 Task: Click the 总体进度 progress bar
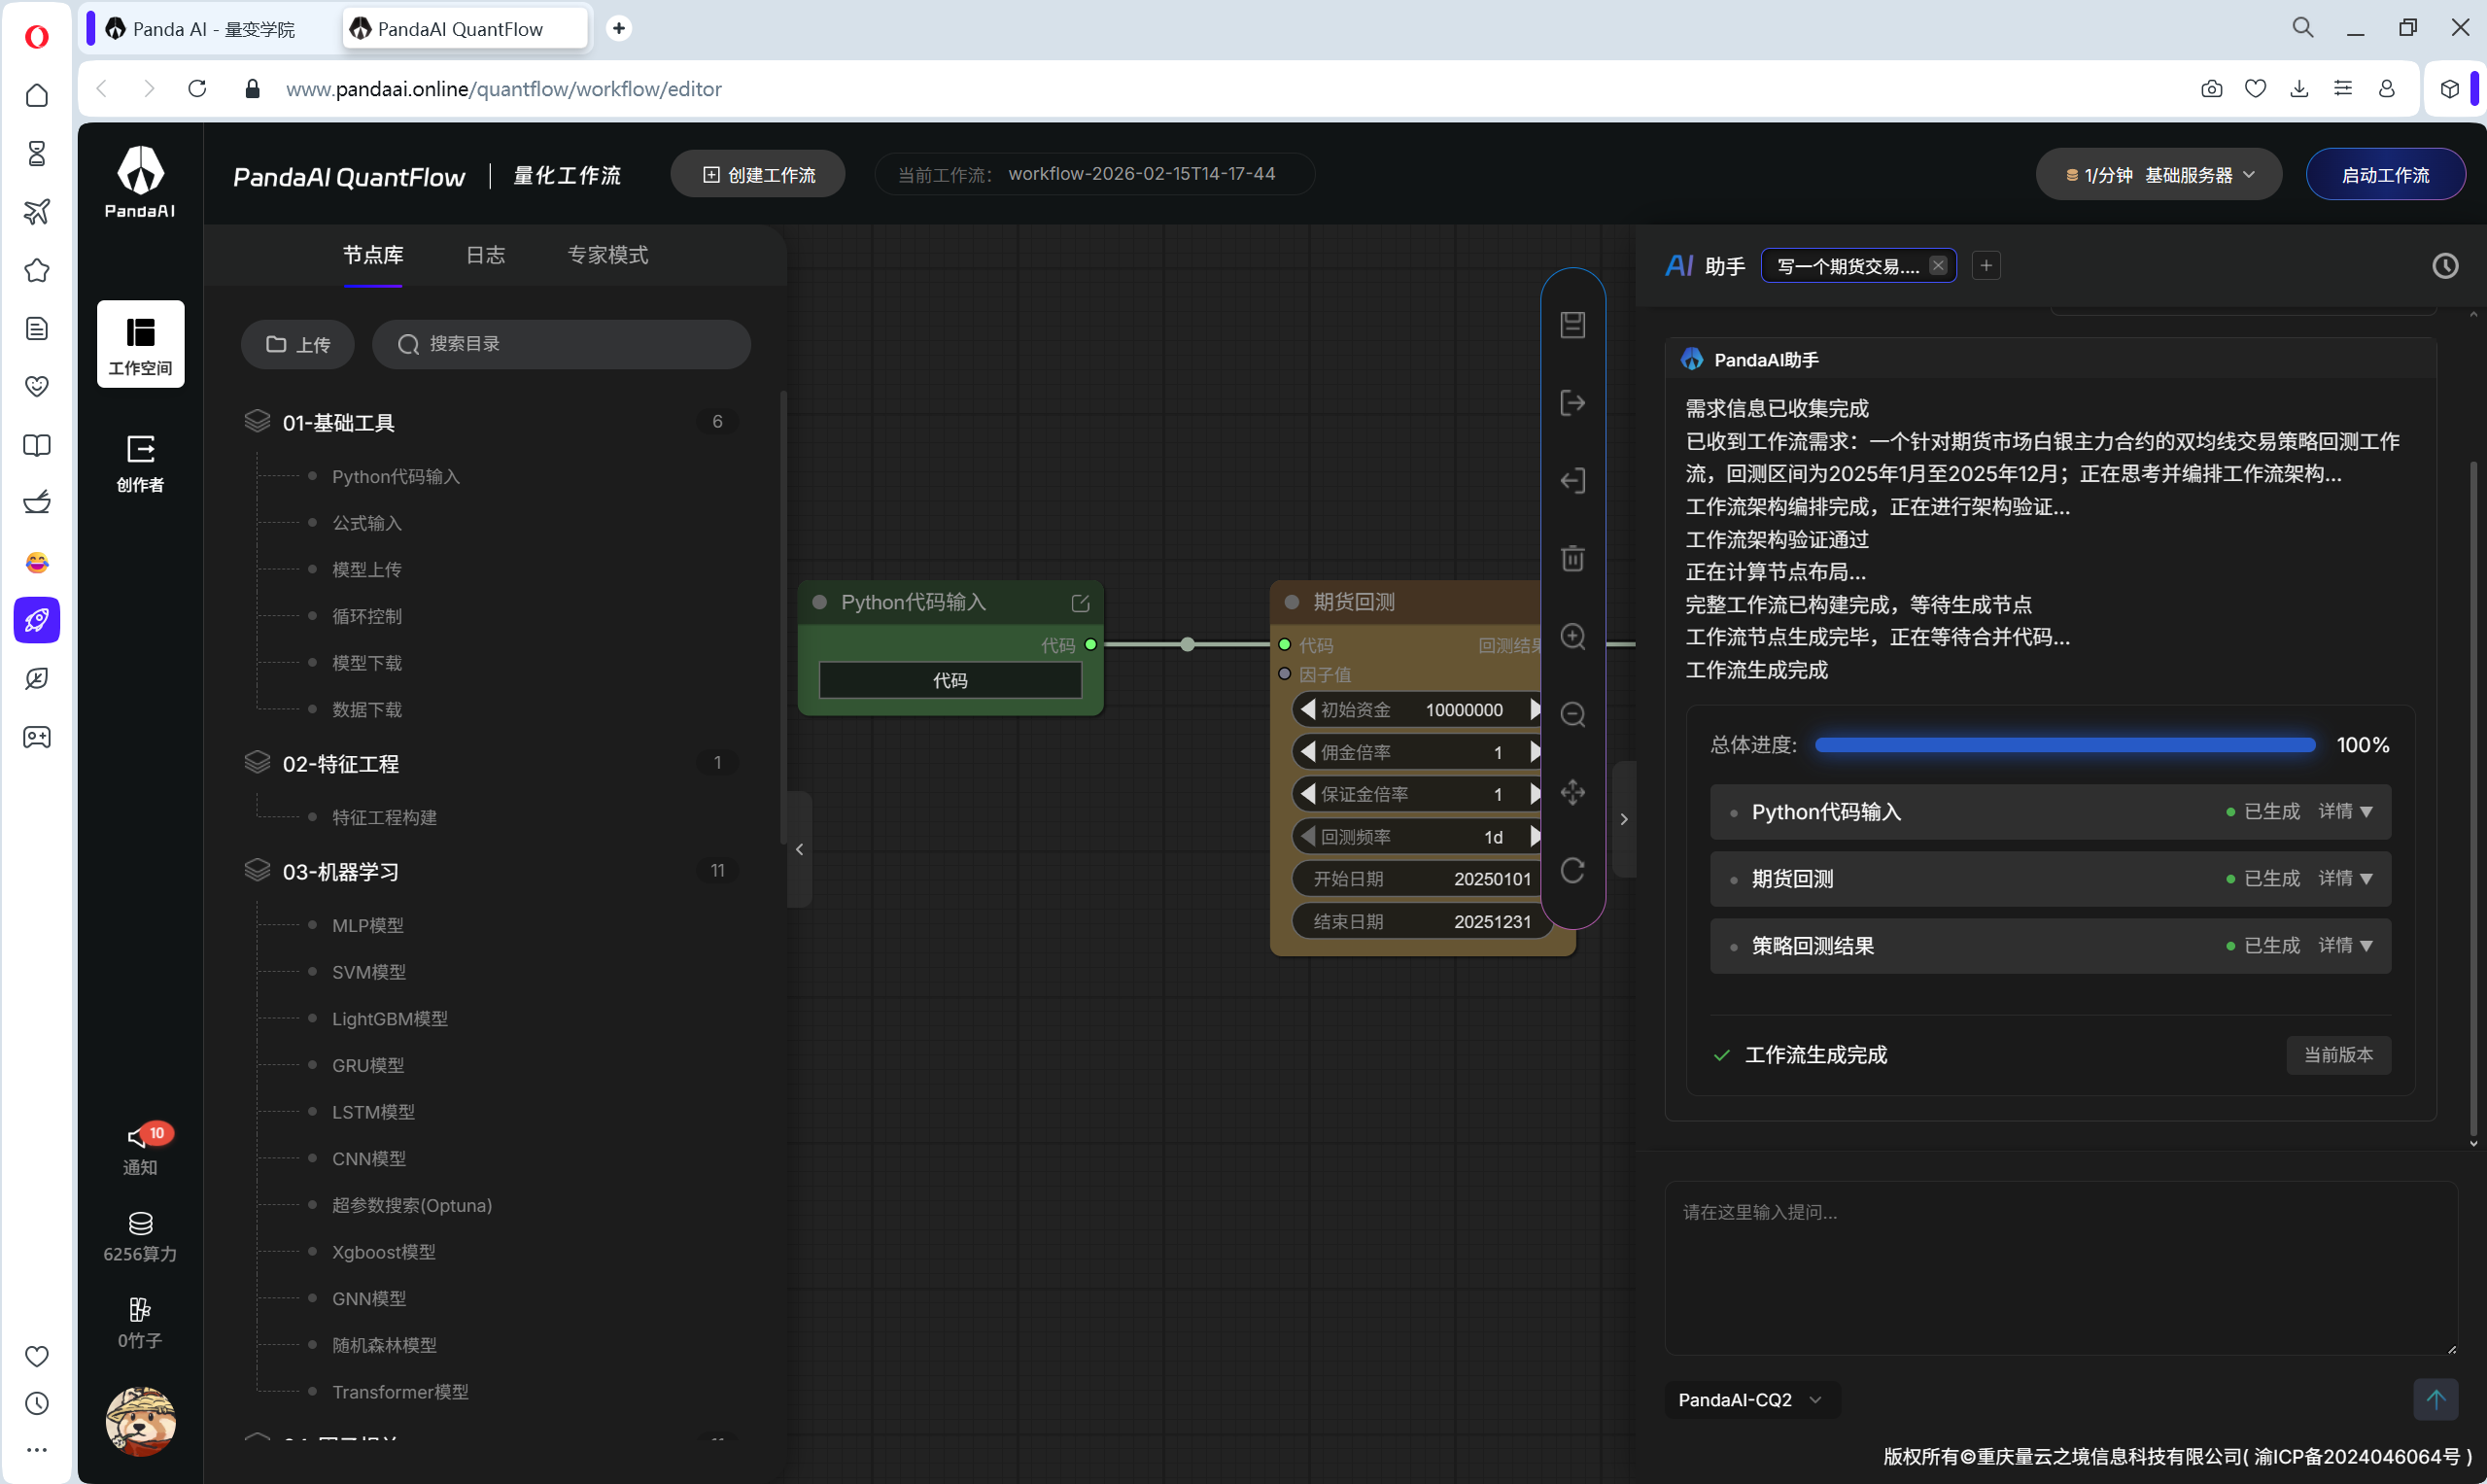pyautogui.click(x=2064, y=745)
